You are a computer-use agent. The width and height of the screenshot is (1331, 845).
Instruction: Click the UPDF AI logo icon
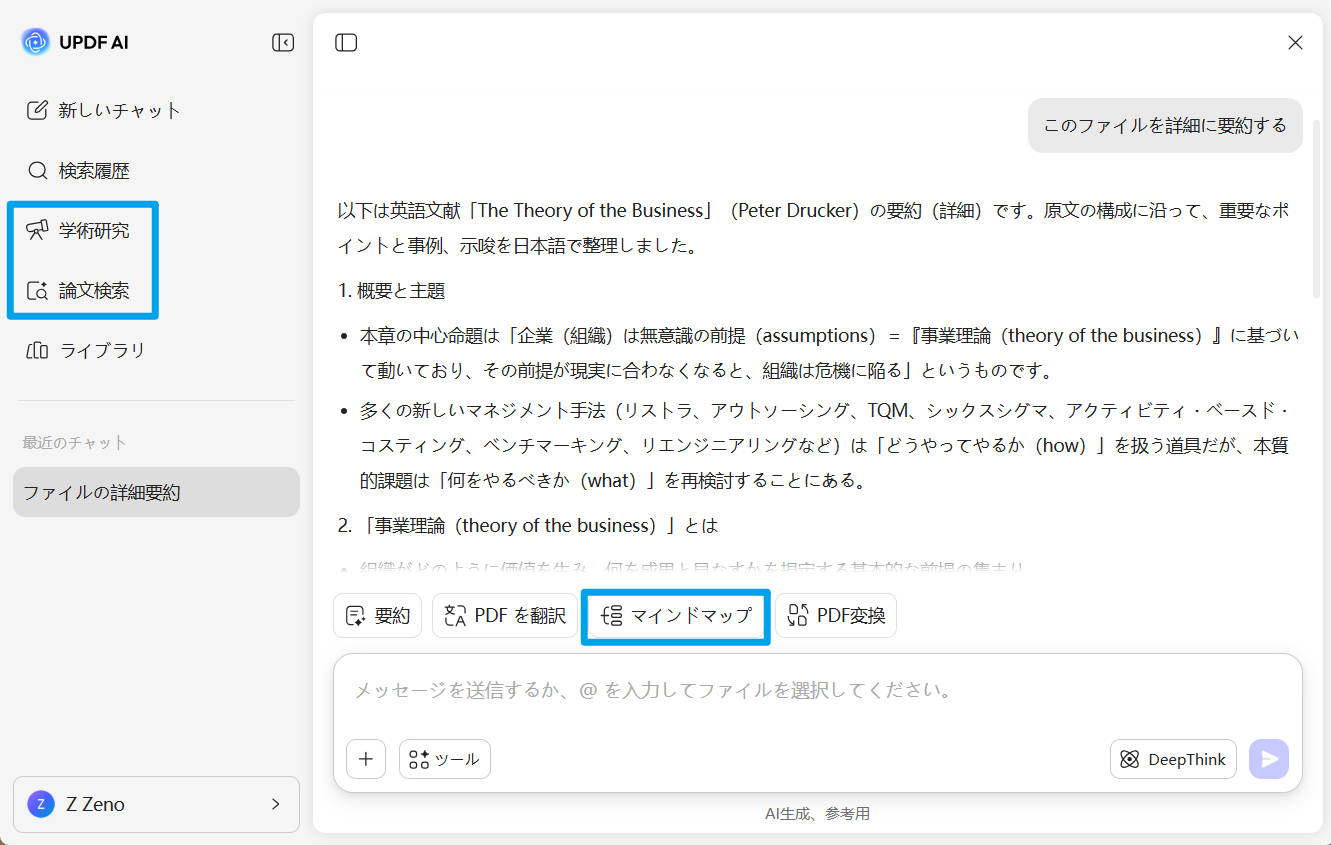tap(35, 42)
